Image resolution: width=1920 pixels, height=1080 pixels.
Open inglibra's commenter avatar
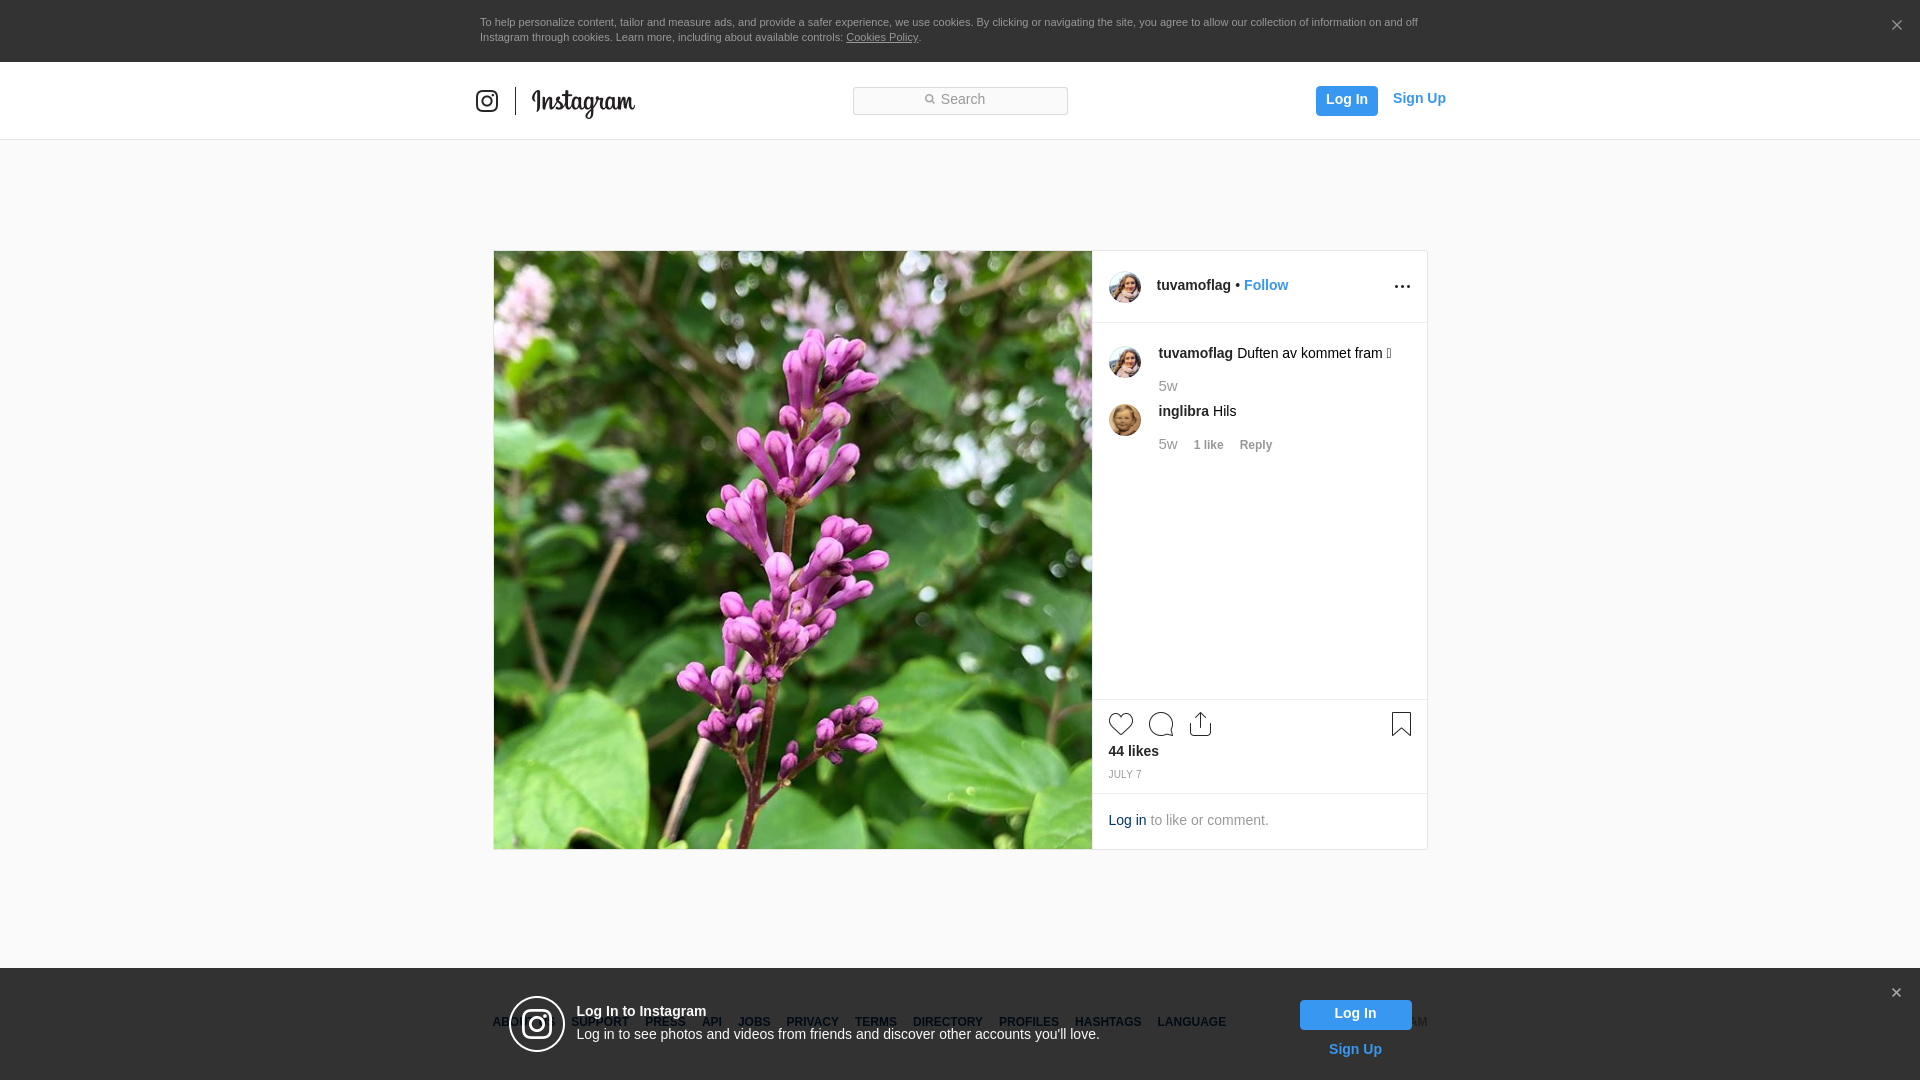click(x=1125, y=420)
